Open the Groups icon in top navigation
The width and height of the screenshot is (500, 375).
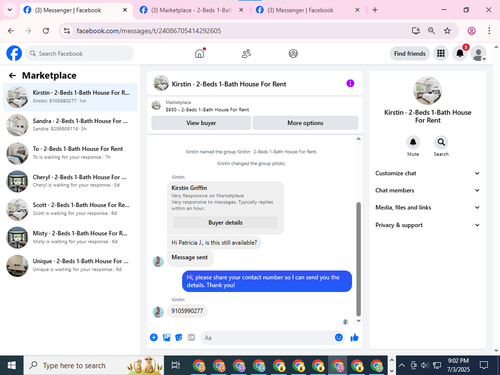coord(293,53)
